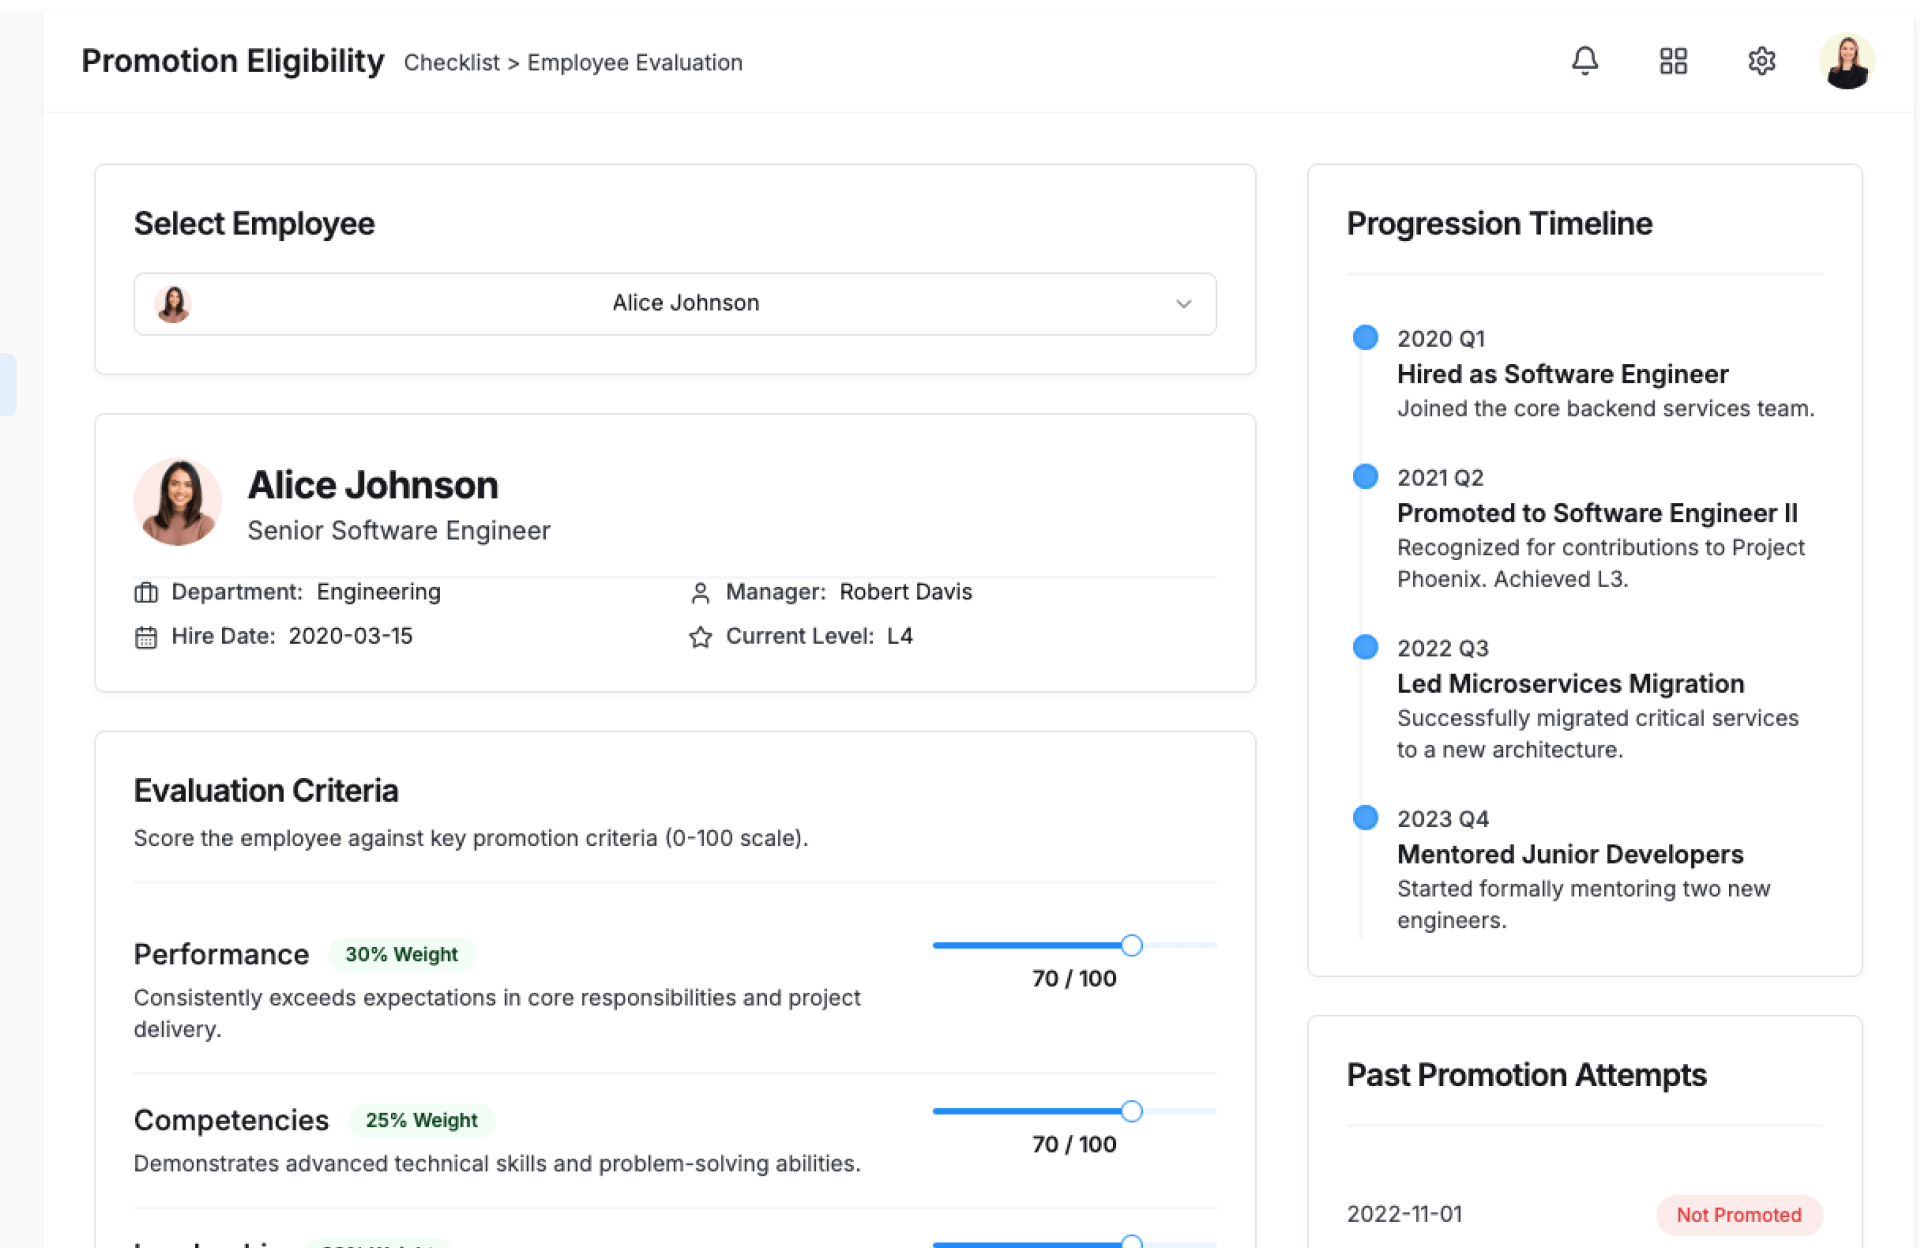Viewport: 1920px width, 1248px height.
Task: Click the manager person icon
Action: point(700,593)
